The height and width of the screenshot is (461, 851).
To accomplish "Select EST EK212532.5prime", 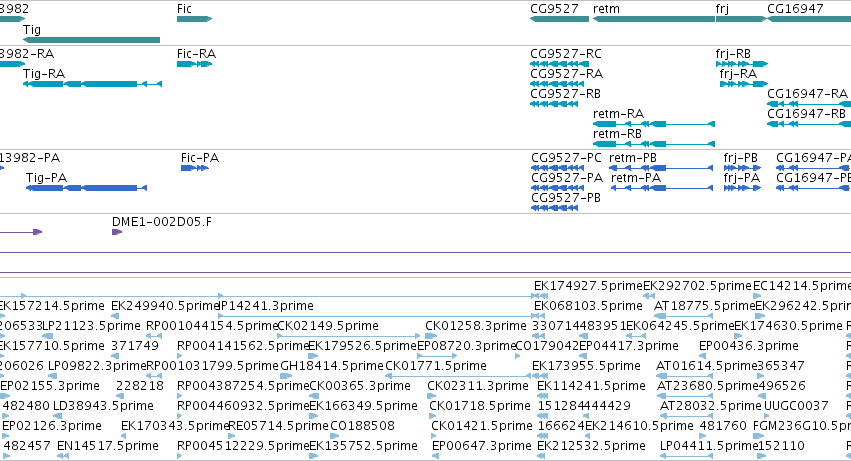I will (x=592, y=446).
